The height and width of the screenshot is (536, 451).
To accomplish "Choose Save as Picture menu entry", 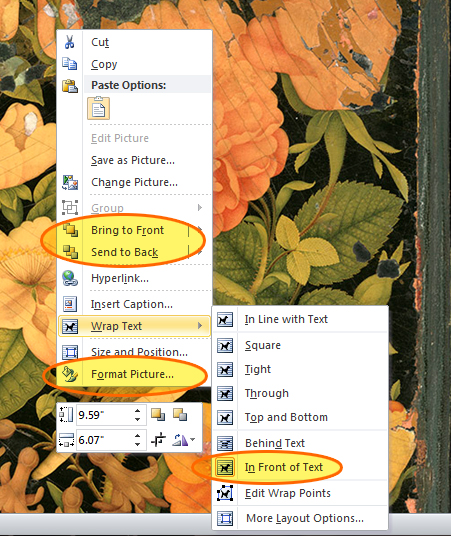I will click(134, 160).
